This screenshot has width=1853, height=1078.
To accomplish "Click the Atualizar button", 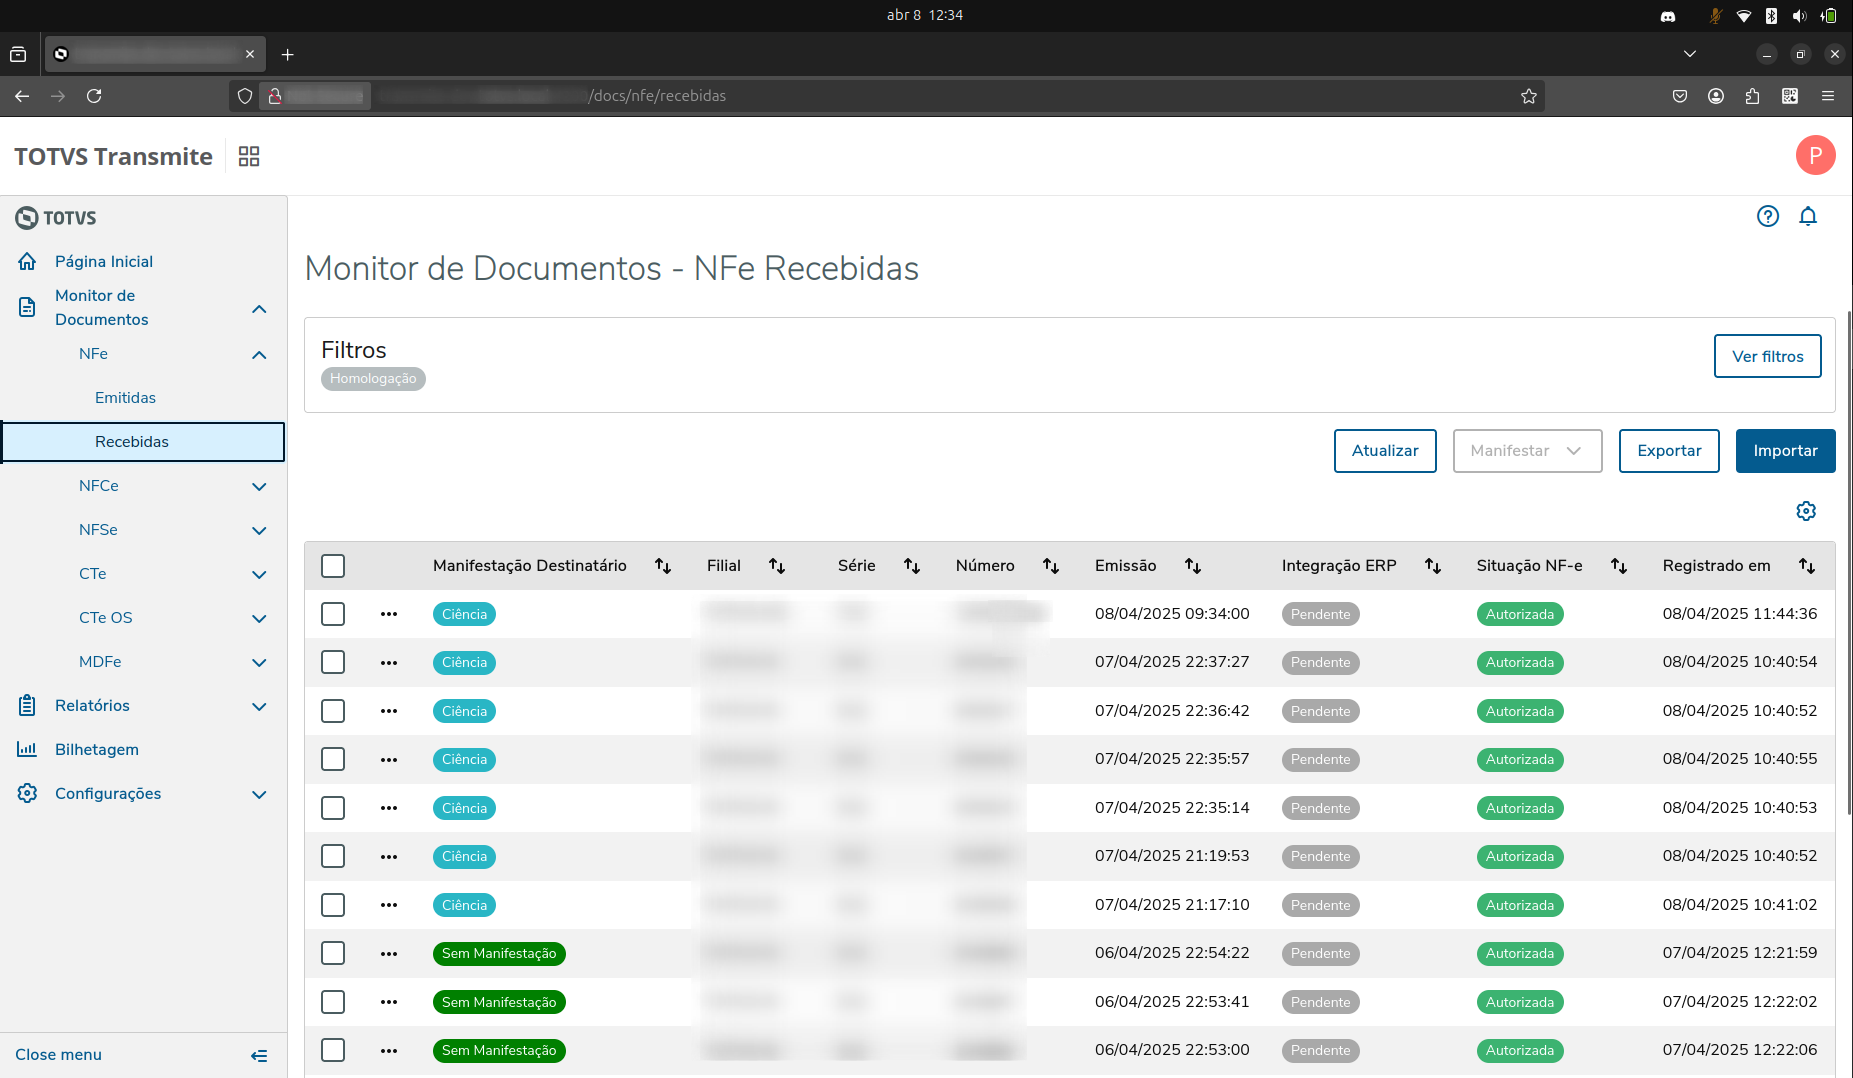I will coord(1385,451).
